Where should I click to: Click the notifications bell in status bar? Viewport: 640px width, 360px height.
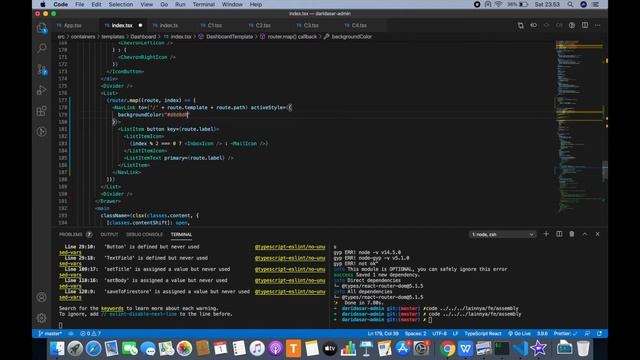pos(600,333)
